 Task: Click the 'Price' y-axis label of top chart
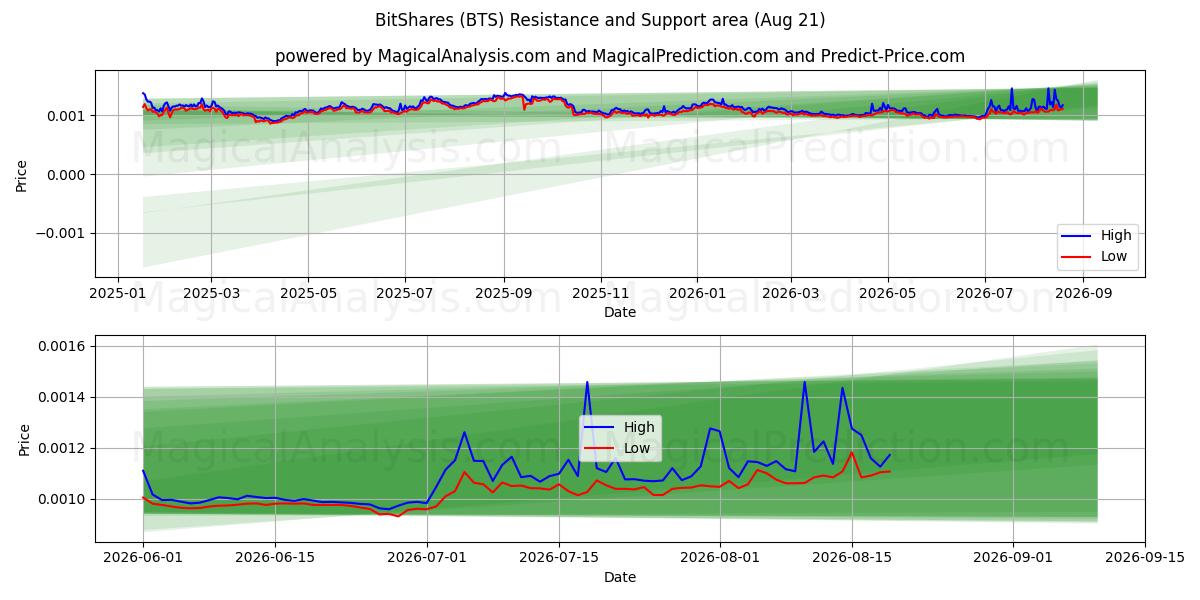pos(22,174)
